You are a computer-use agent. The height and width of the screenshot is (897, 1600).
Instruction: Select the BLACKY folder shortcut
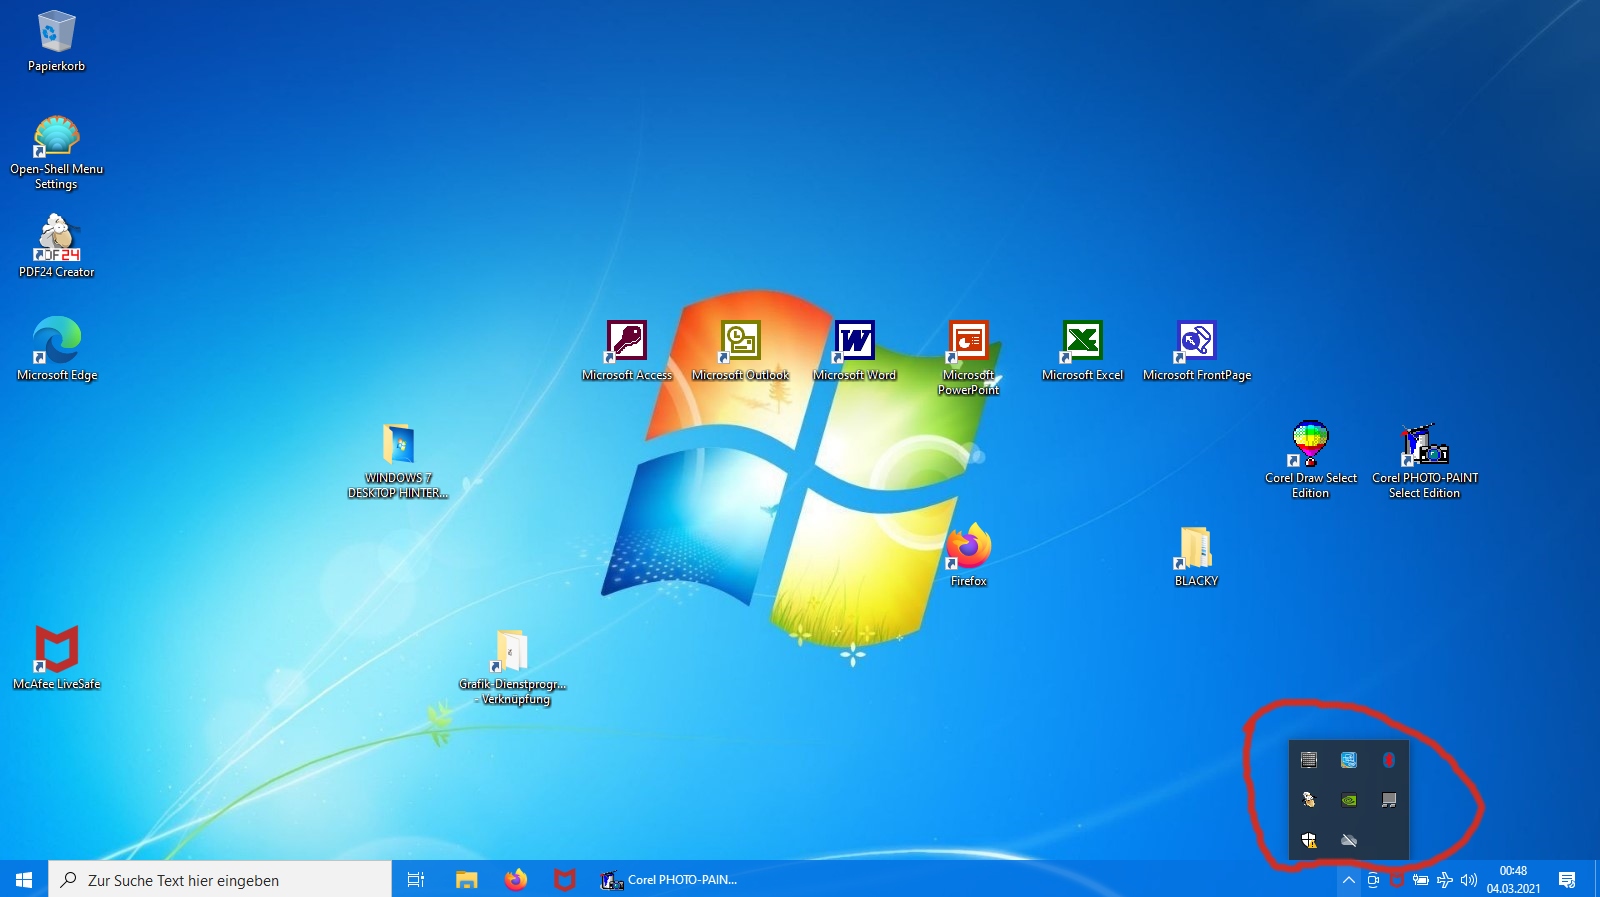pyautogui.click(x=1196, y=555)
